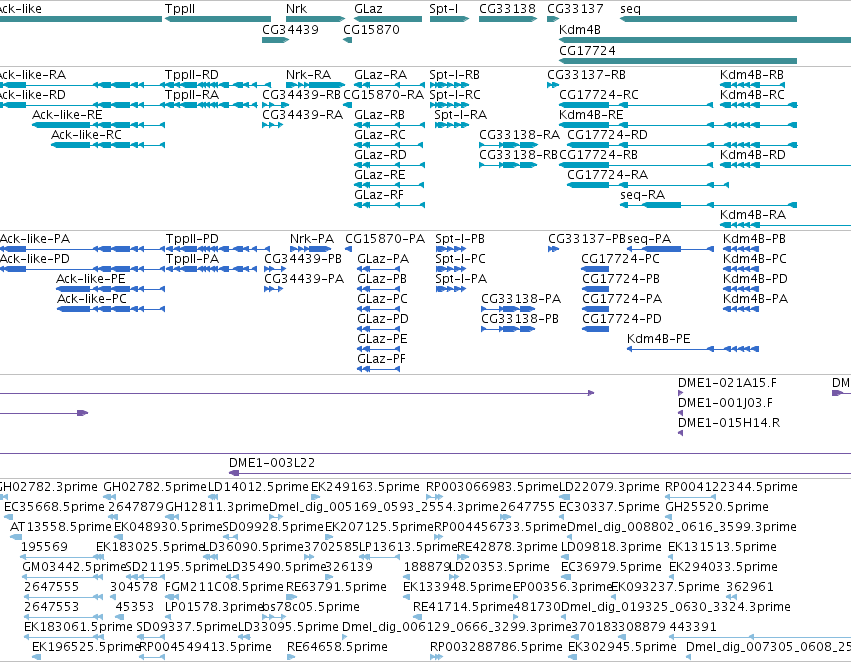Click the Ack-like-PE protein label
Image resolution: width=851 pixels, height=662 pixels.
(91, 278)
